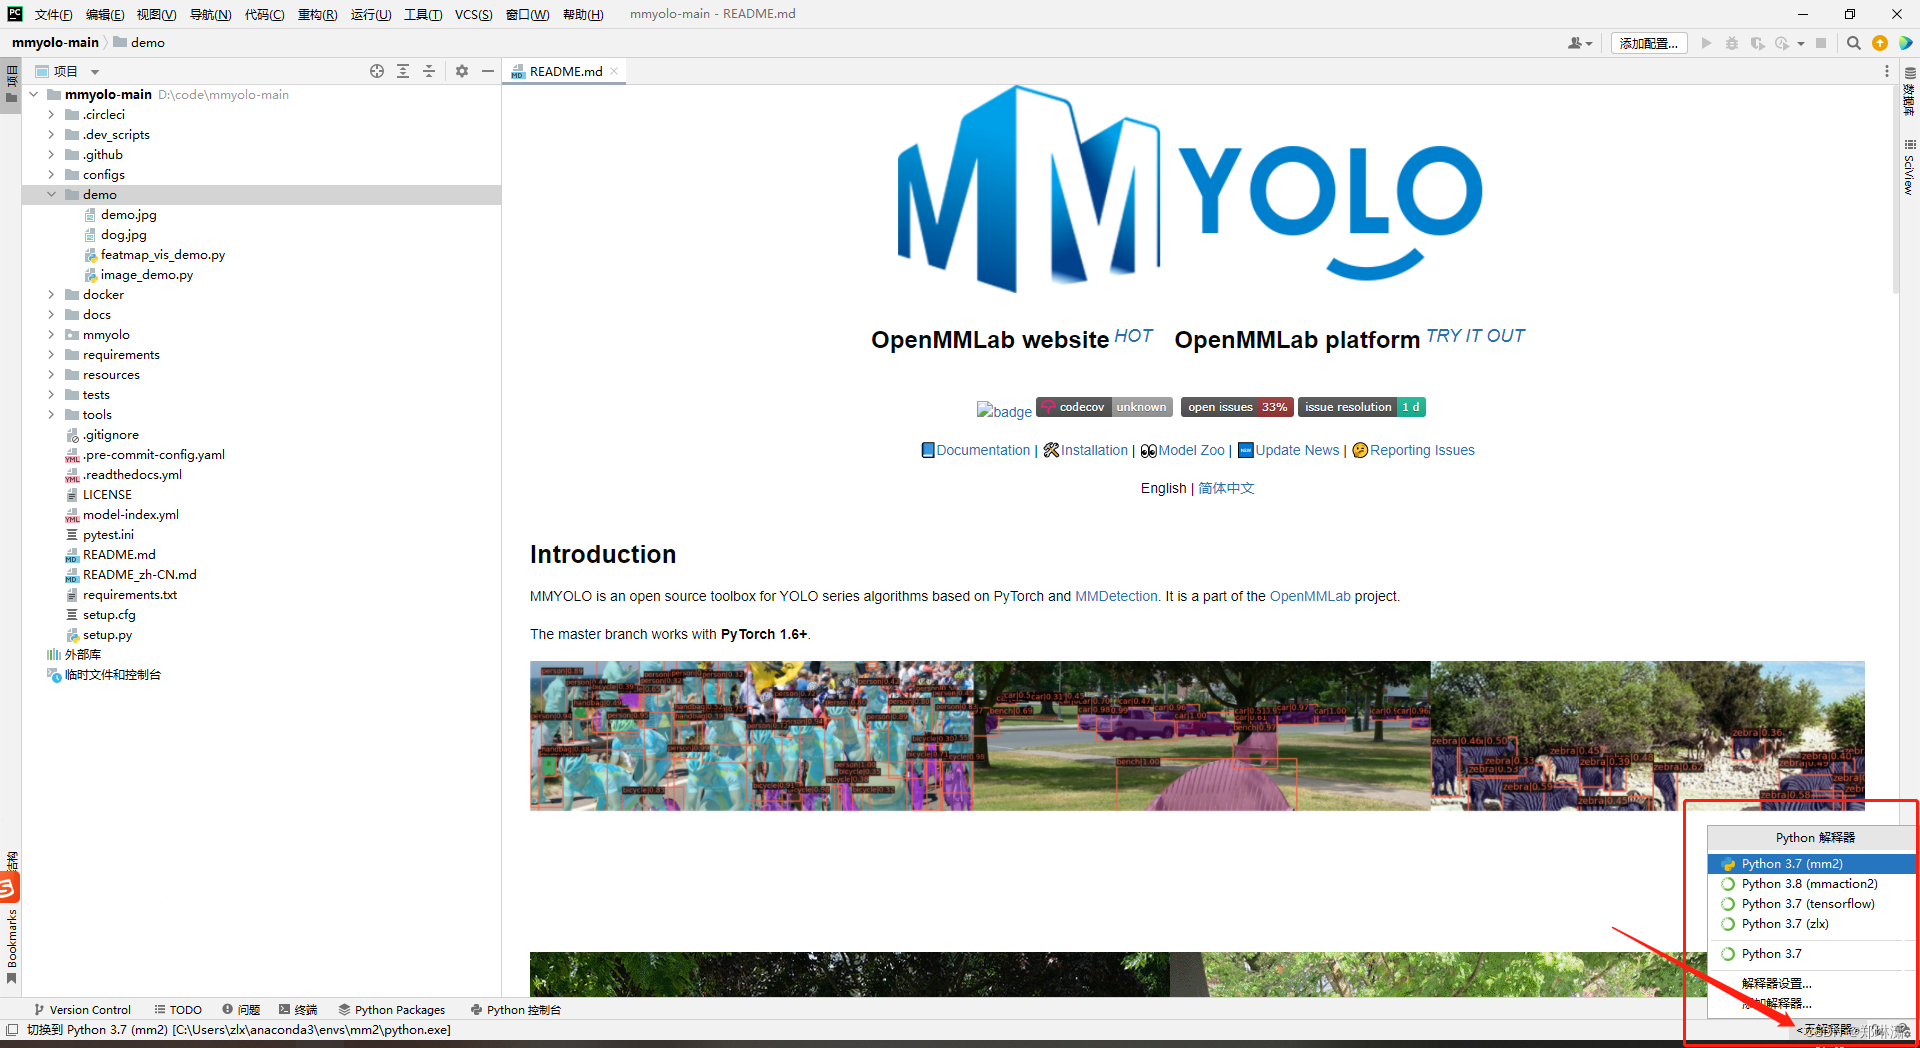Select the locate opened file crosshair icon
This screenshot has height=1048, width=1920.
pyautogui.click(x=377, y=71)
